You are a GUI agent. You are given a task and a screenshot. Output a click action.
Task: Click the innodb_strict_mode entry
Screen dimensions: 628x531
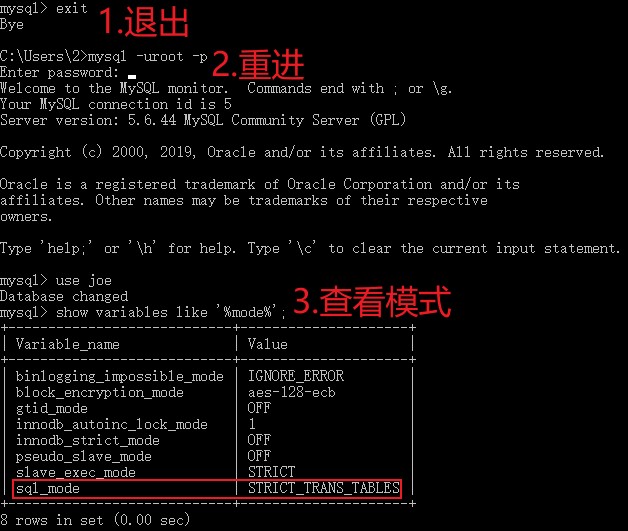[x=87, y=440]
